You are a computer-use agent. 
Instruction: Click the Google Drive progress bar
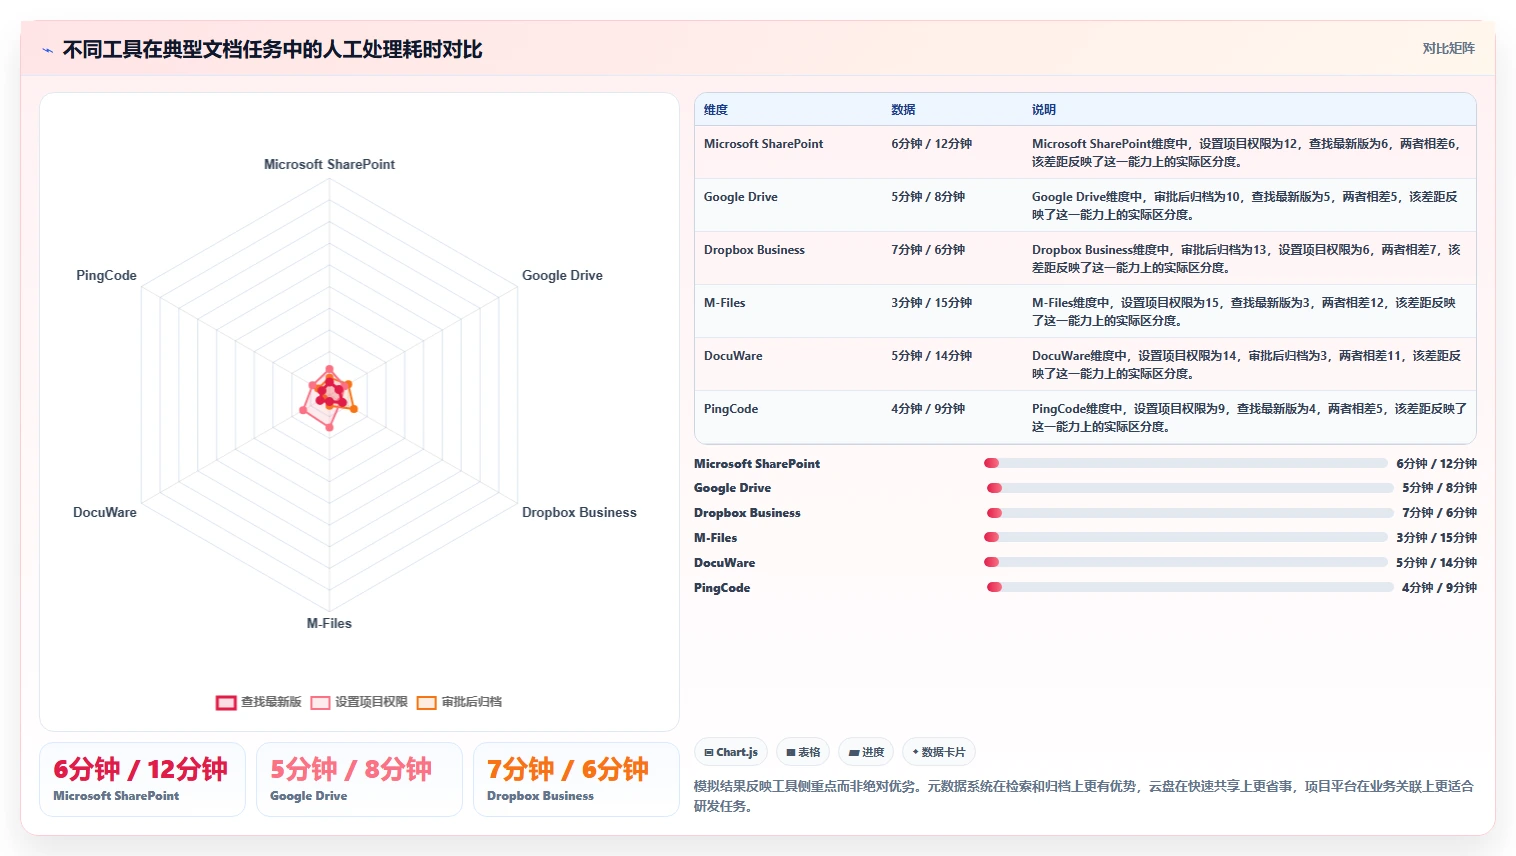1190,488
